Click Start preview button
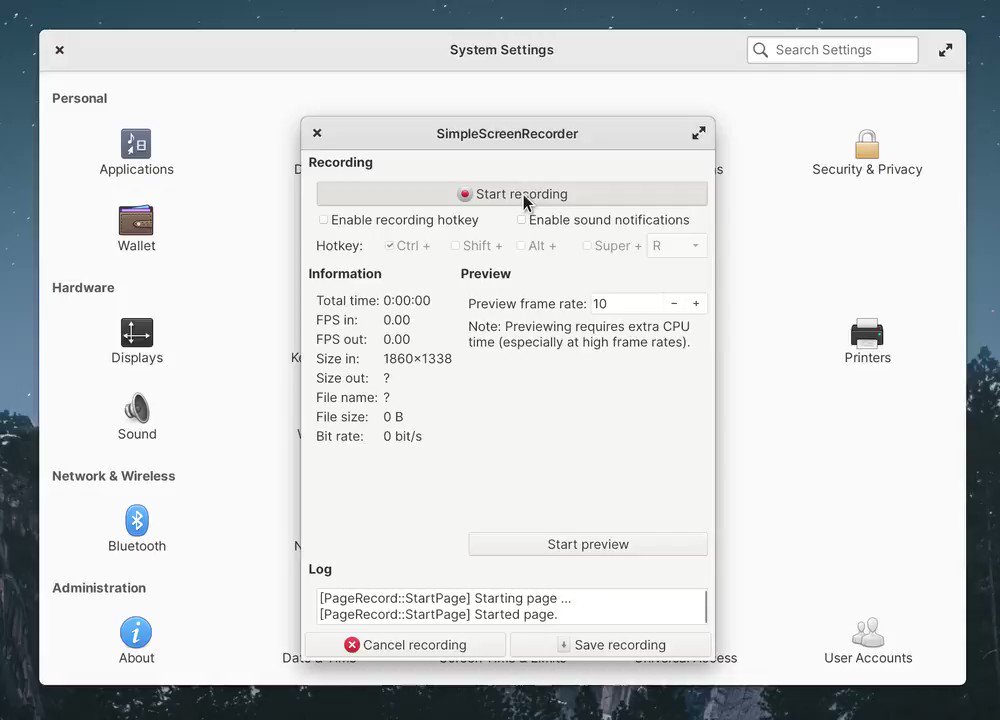The image size is (1000, 720). (588, 544)
